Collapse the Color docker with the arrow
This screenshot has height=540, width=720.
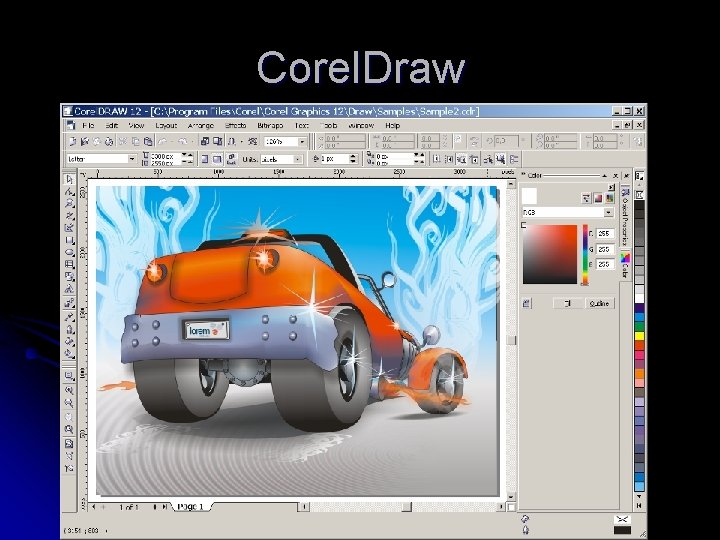604,175
